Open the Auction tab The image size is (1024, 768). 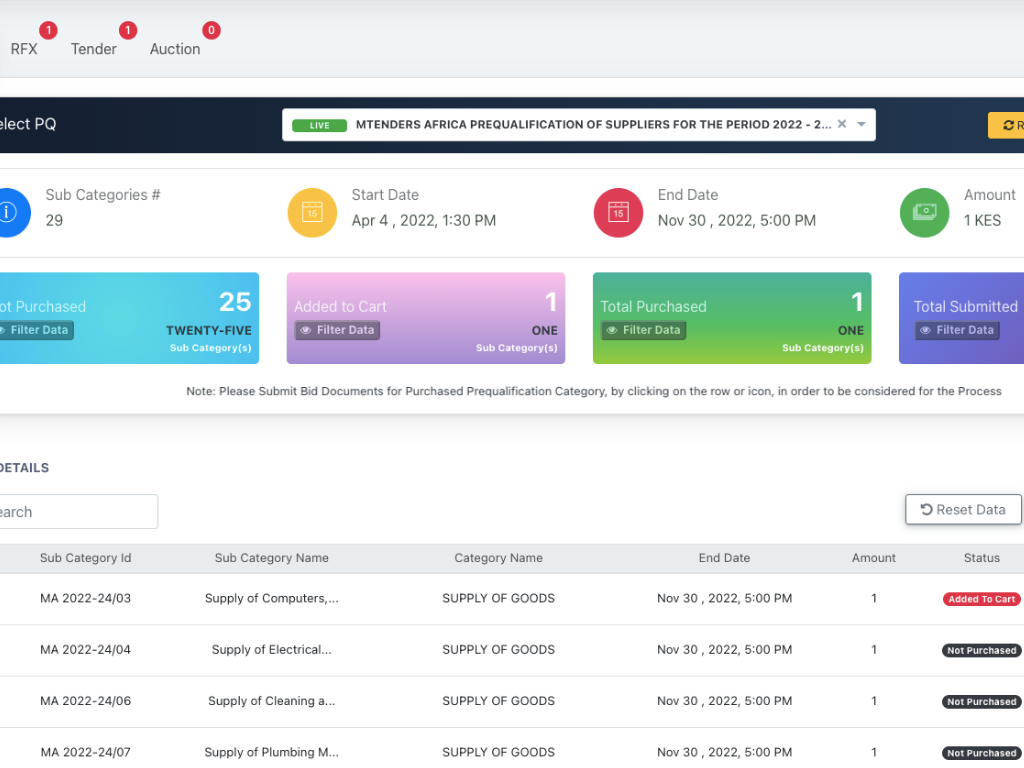pyautogui.click(x=175, y=49)
